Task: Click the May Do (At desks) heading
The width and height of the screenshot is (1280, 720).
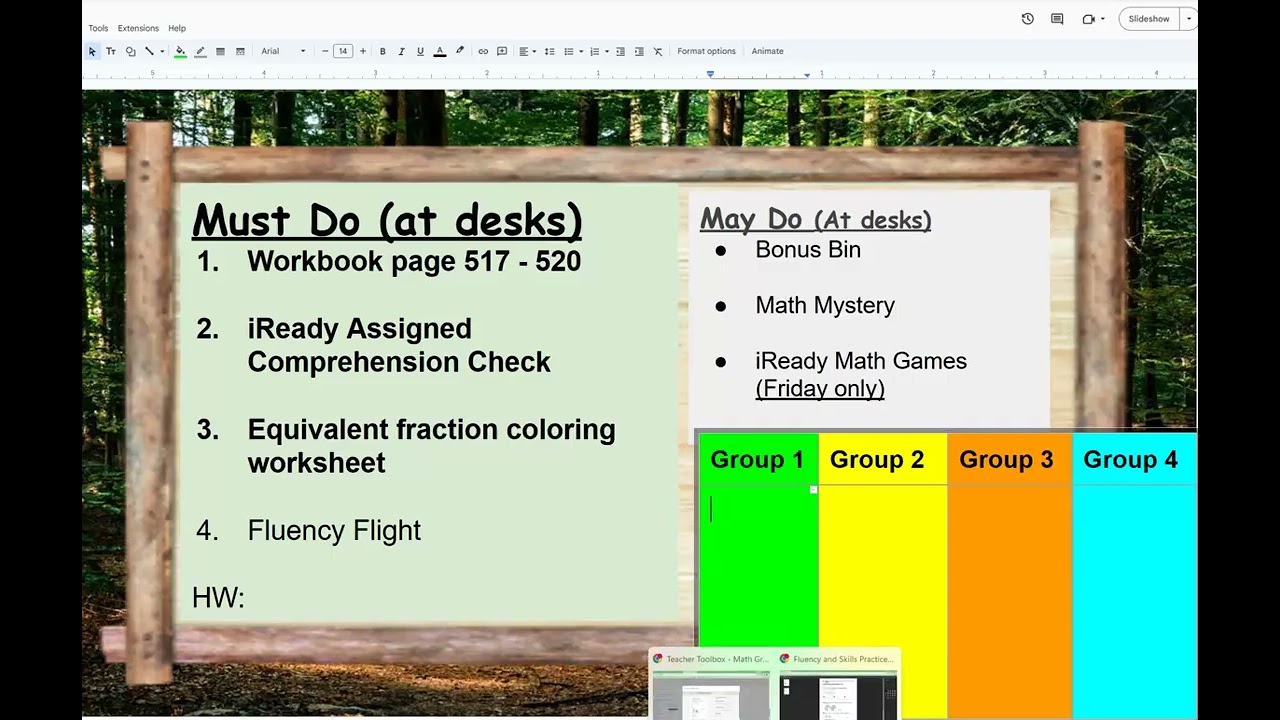Action: [x=815, y=219]
